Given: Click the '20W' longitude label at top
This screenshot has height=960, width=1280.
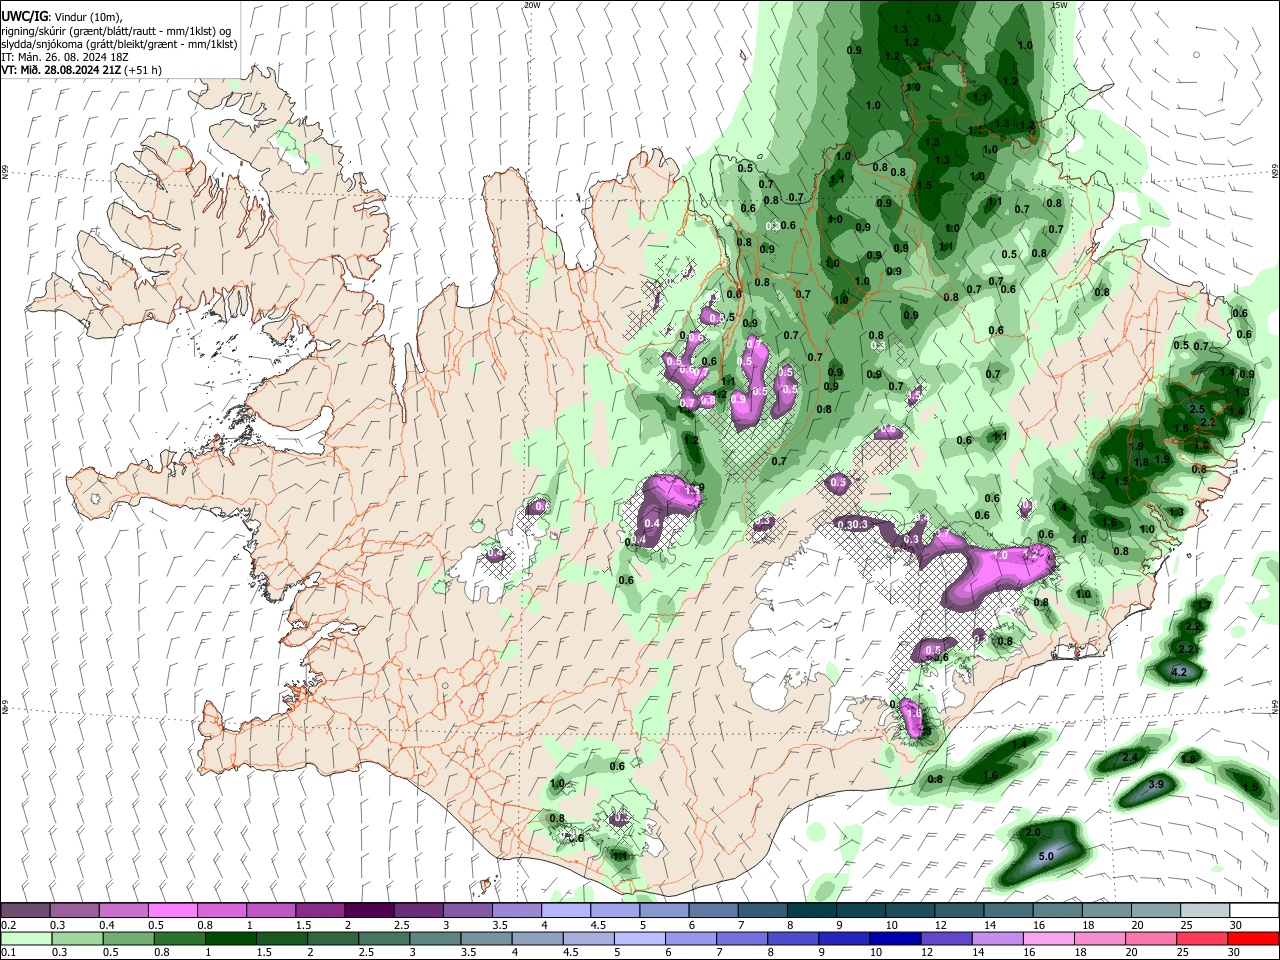Looking at the screenshot, I should point(531,5).
